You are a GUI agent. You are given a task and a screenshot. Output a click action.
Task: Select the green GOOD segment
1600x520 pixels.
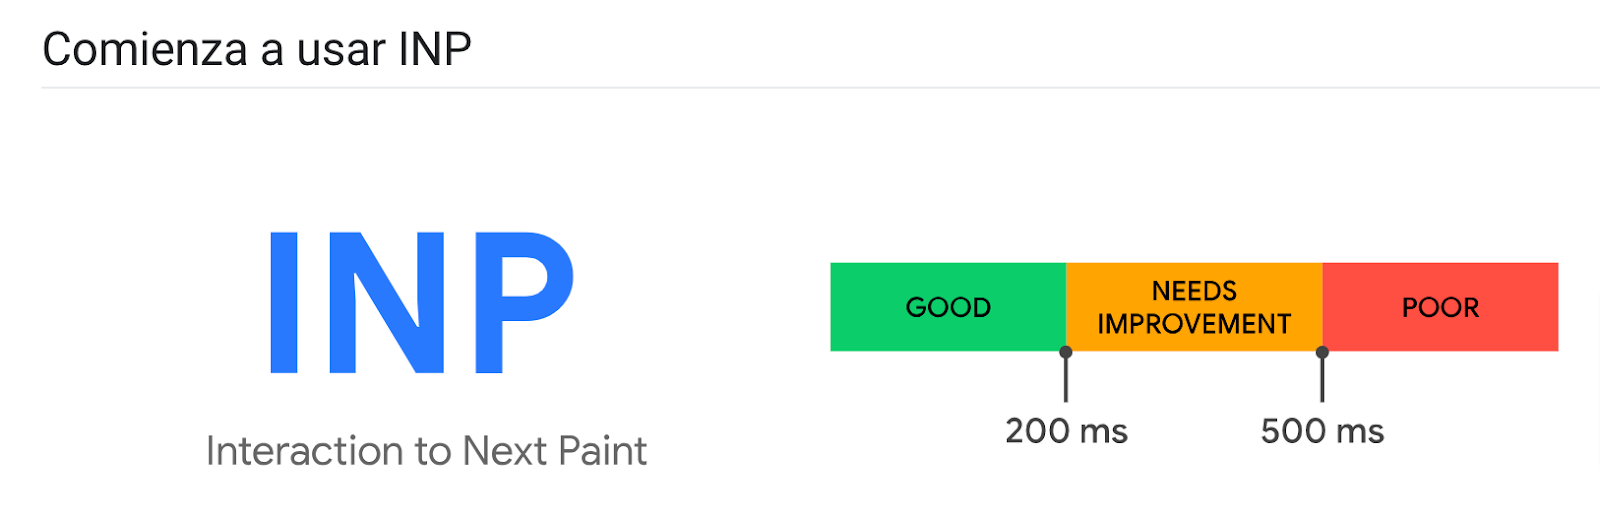948,307
